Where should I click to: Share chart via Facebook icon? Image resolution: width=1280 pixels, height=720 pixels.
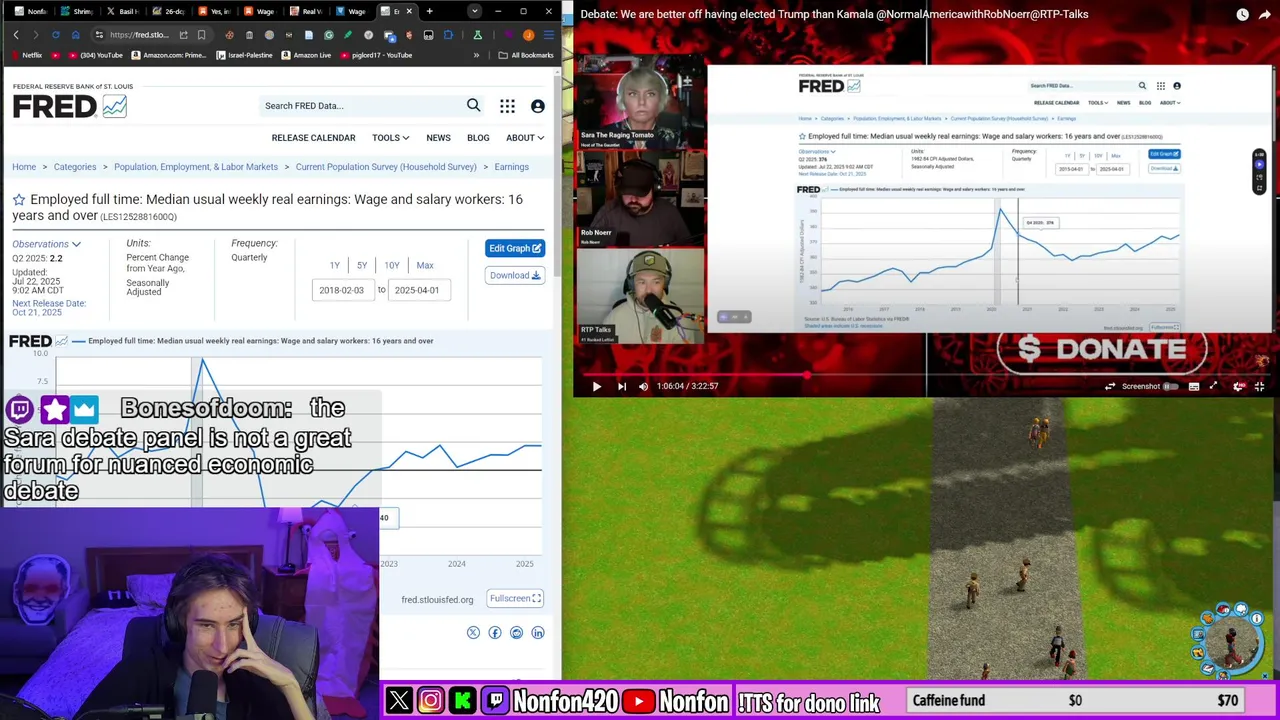tap(495, 632)
